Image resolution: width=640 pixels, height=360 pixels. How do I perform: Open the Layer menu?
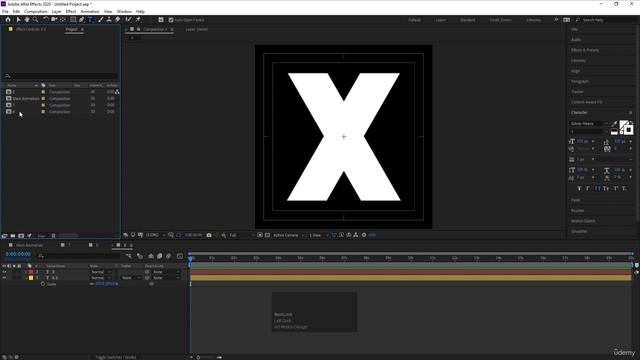(56, 11)
